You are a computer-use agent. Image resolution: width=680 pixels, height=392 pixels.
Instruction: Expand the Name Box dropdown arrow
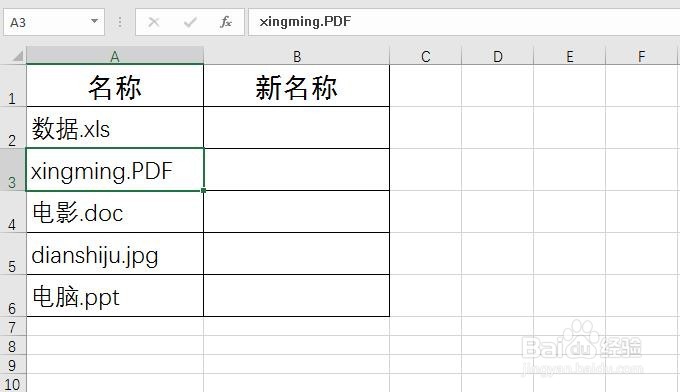(94, 21)
